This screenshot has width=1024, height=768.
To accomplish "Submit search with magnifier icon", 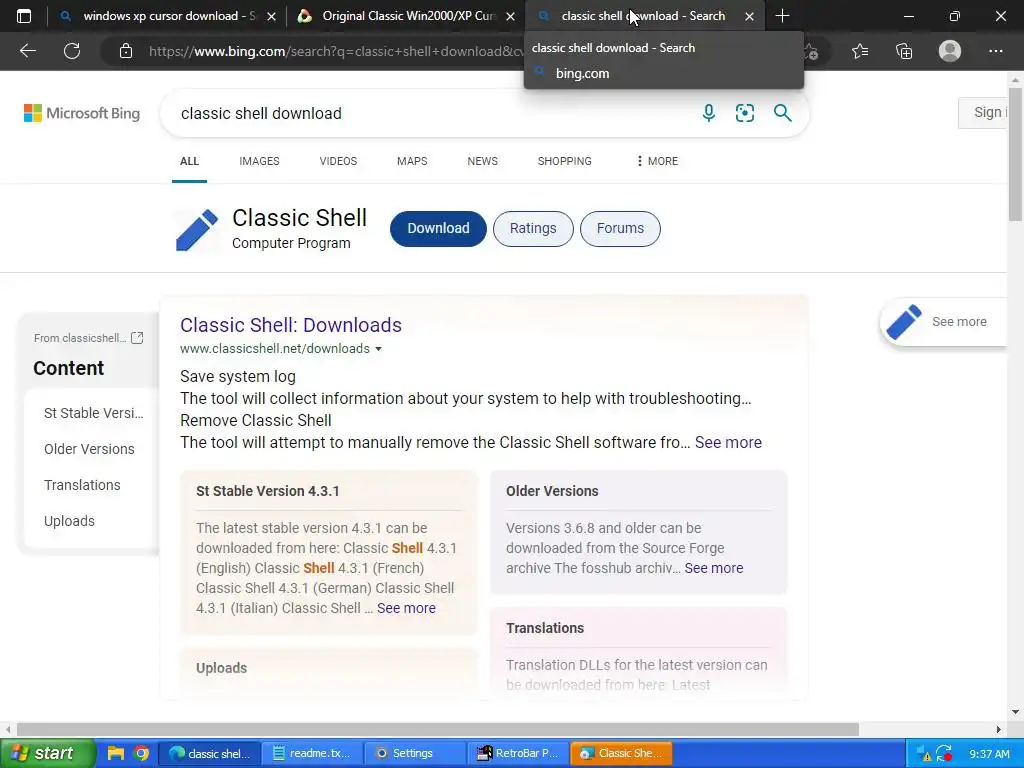I will coord(782,113).
